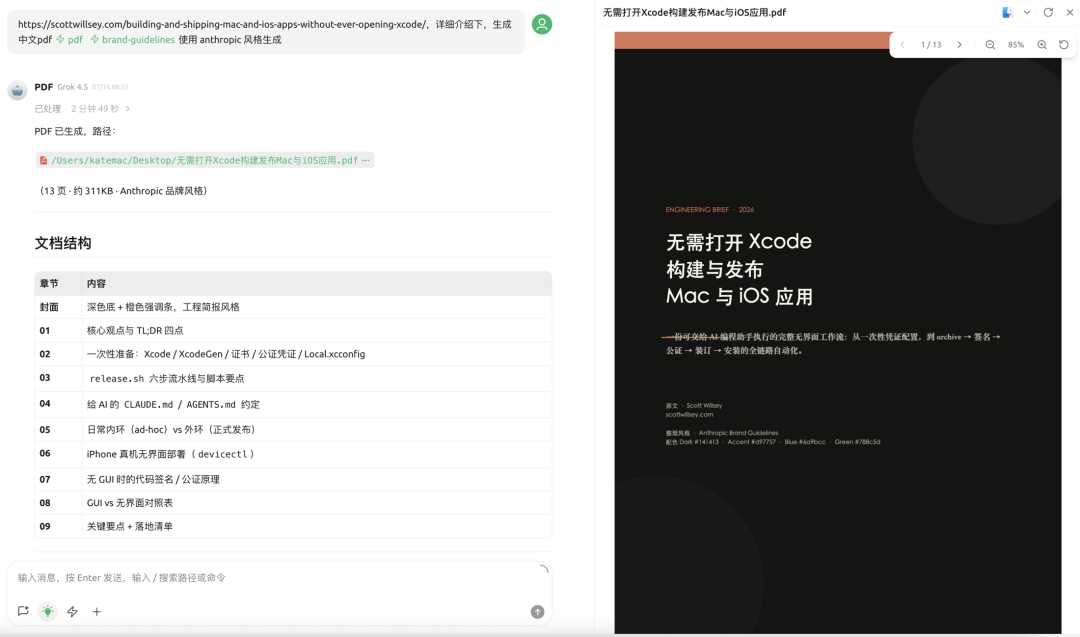Open the lightning bolt quick actions icon
The width and height of the screenshot is (1080, 637).
pos(72,611)
